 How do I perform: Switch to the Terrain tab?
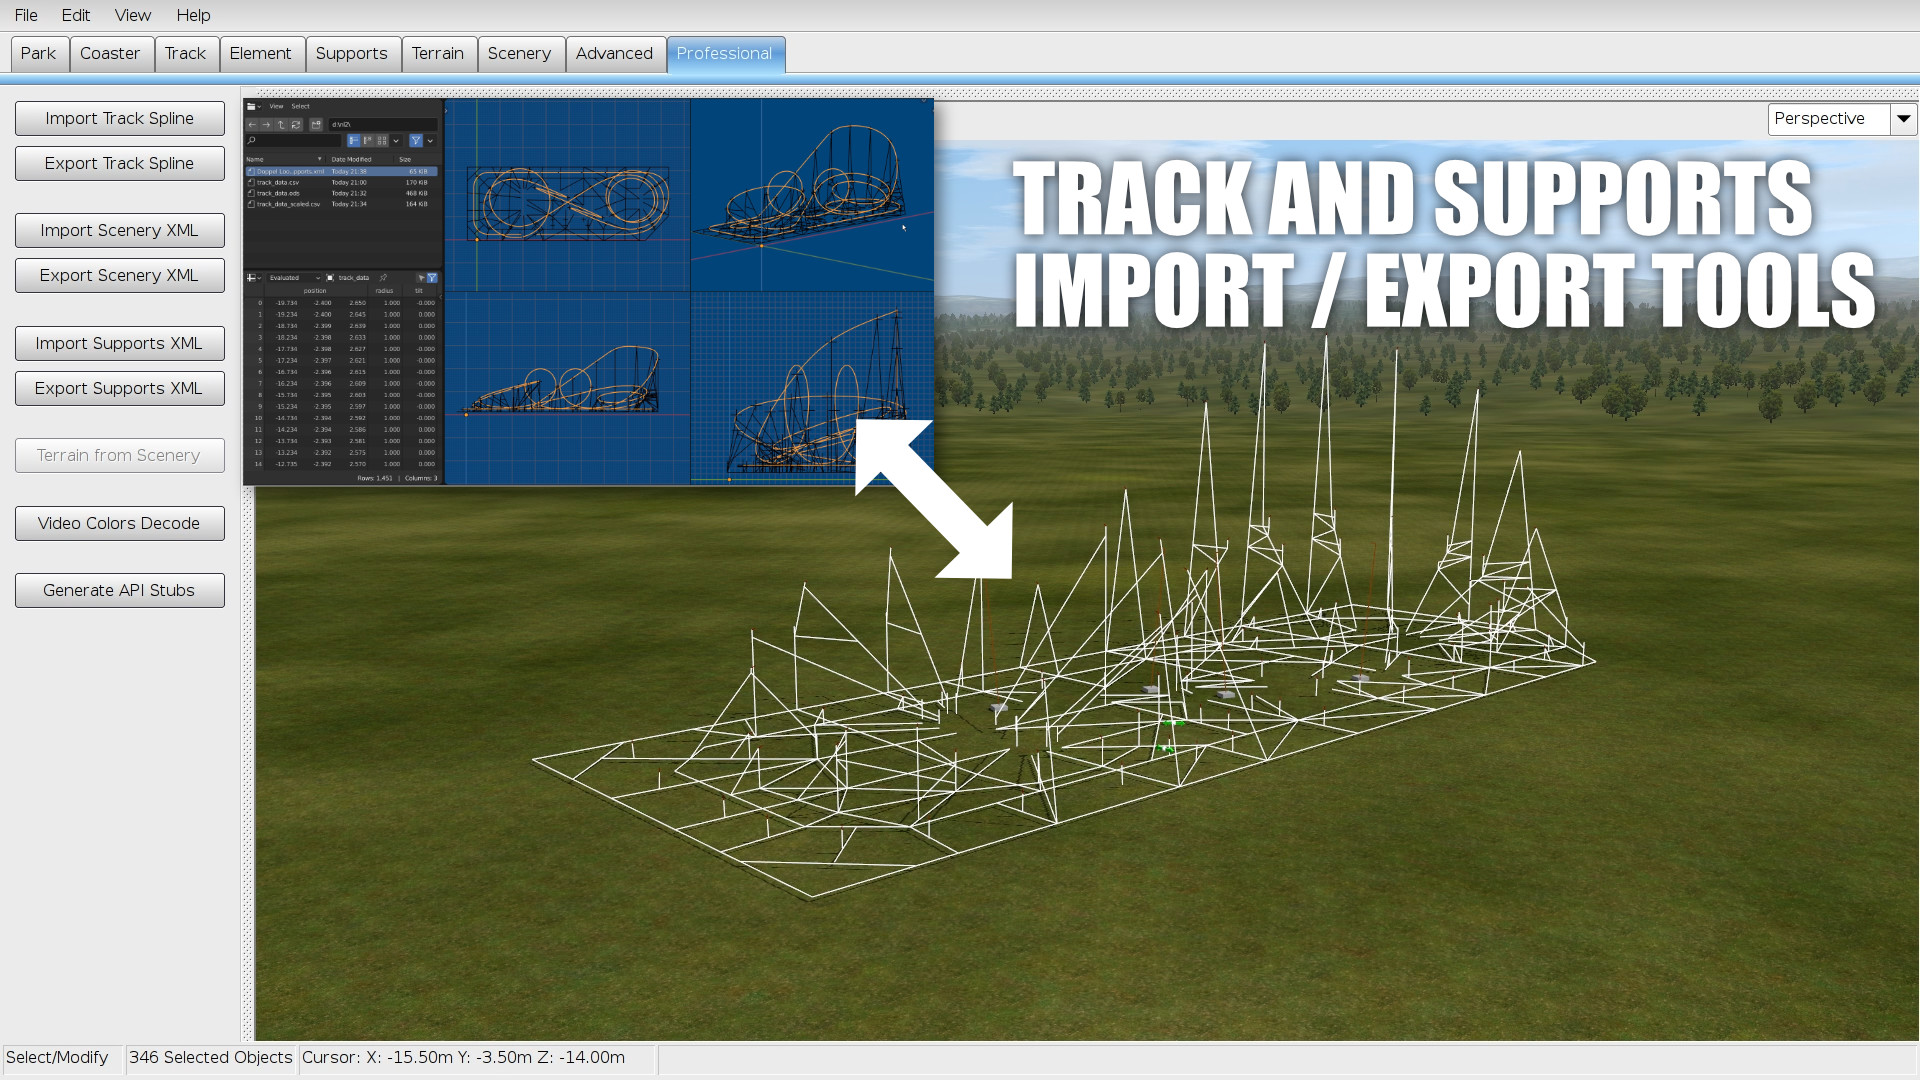coord(437,54)
